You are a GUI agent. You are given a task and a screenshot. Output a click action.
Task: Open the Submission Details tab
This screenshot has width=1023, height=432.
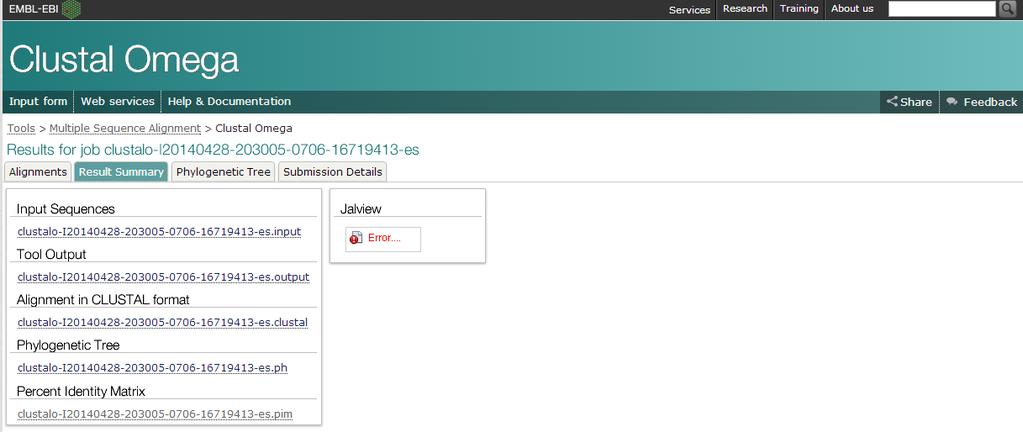pyautogui.click(x=333, y=172)
